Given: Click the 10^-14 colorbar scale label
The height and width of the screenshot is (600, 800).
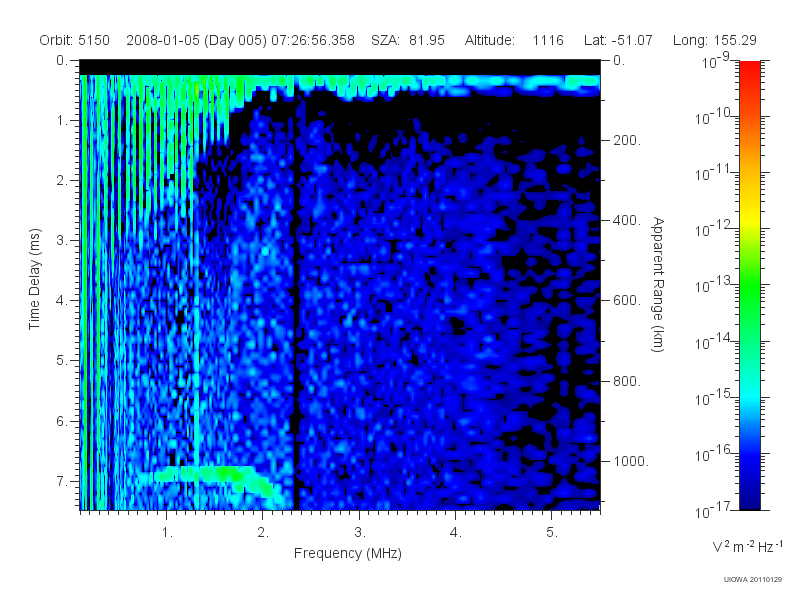Looking at the screenshot, I should (714, 342).
